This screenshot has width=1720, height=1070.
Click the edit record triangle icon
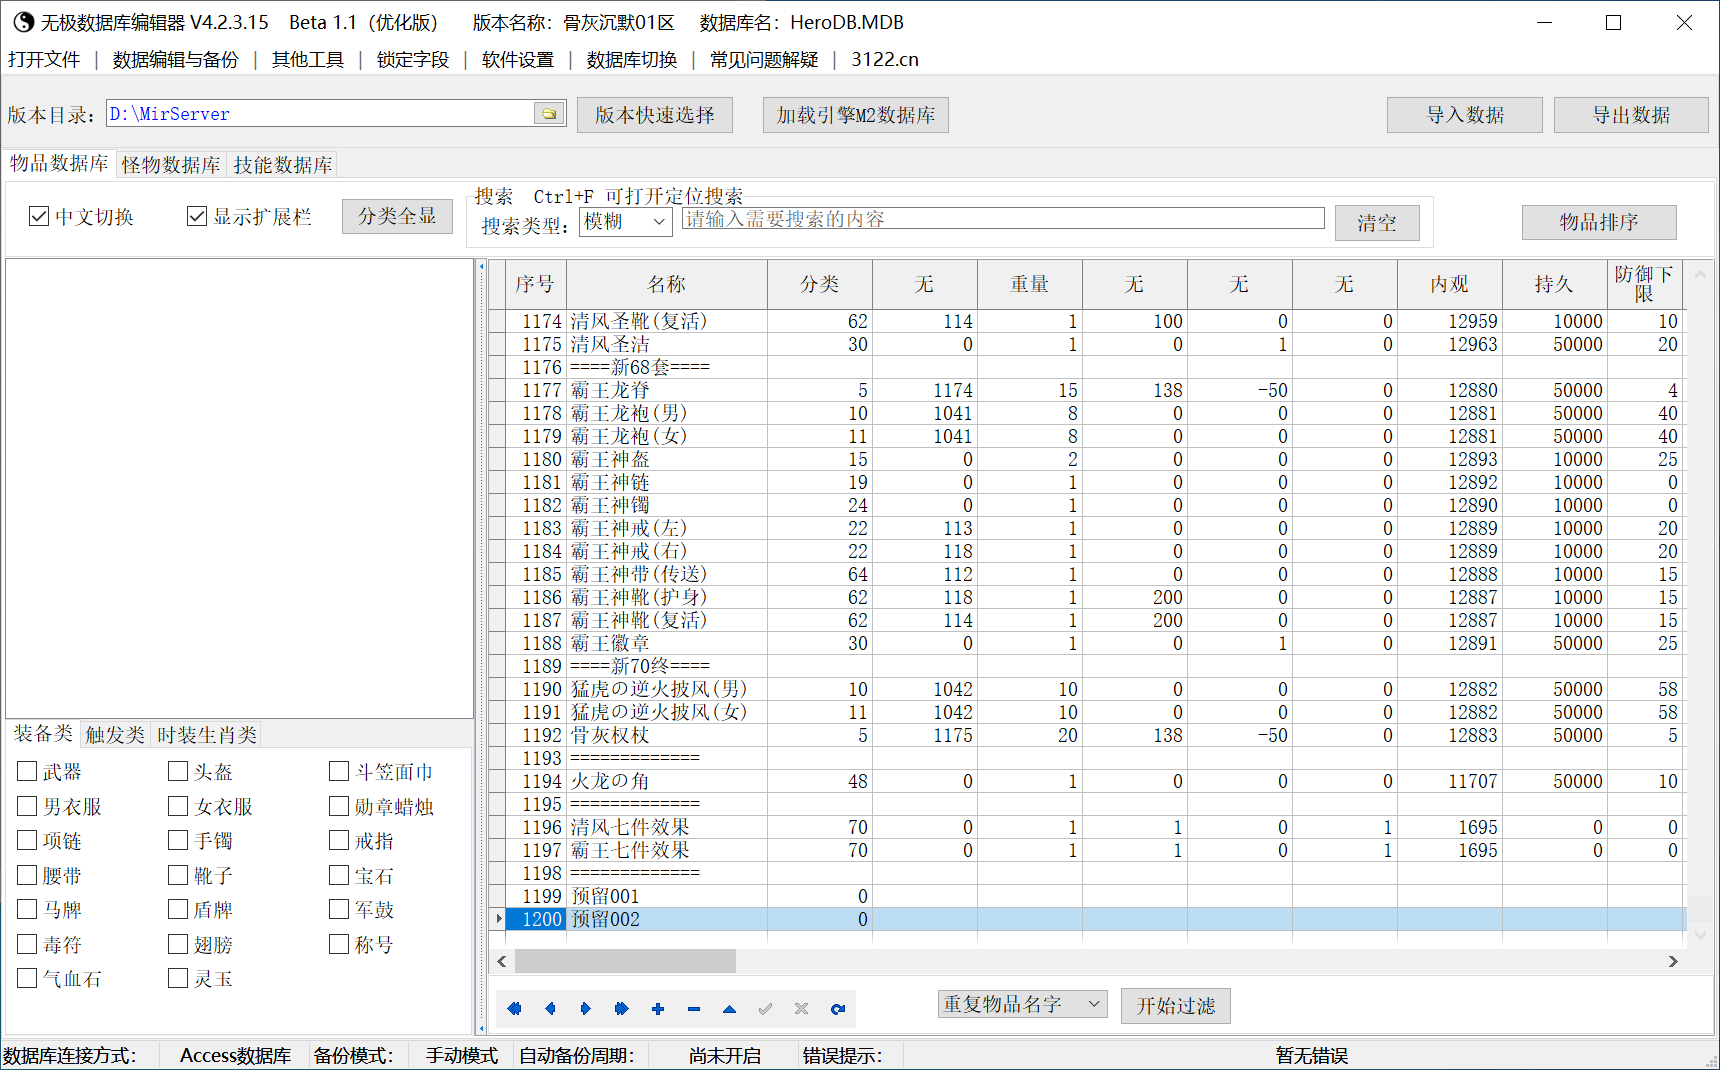tap(730, 1009)
